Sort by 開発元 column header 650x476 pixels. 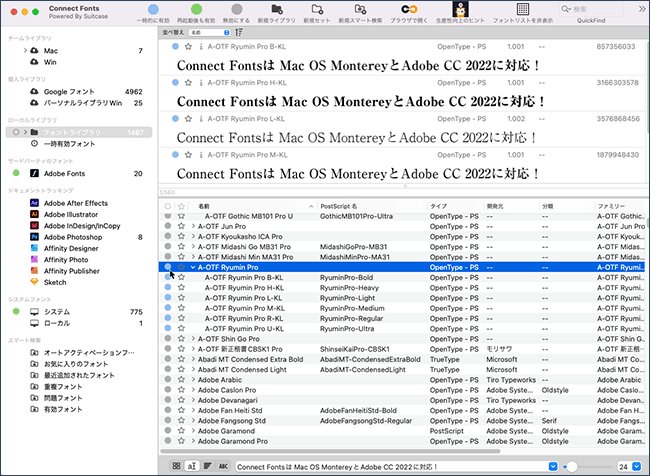pos(511,206)
